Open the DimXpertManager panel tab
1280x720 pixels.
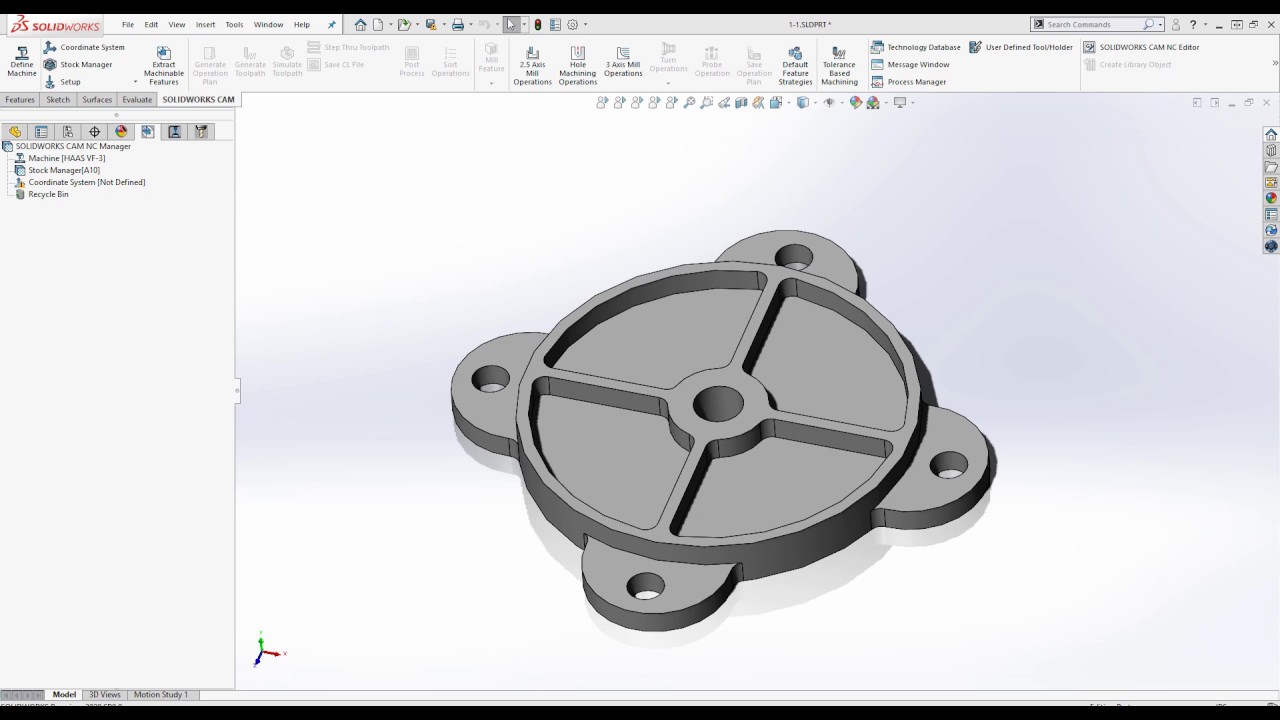coord(95,131)
